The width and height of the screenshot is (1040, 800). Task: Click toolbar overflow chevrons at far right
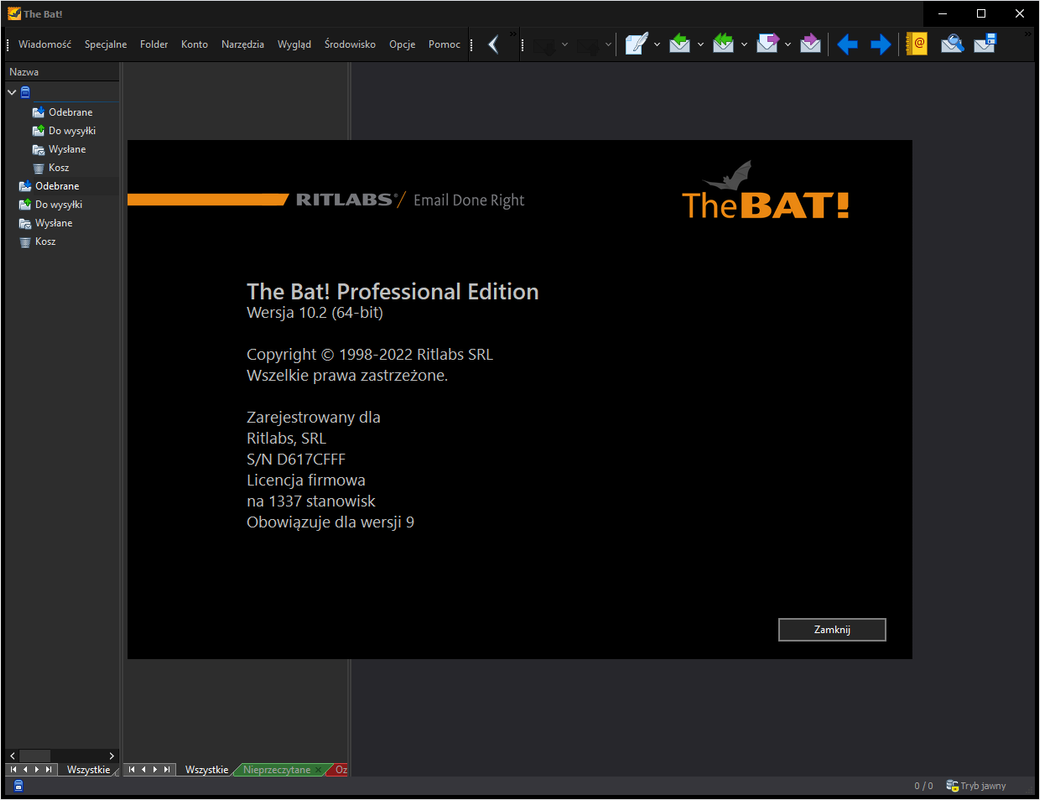[1029, 33]
